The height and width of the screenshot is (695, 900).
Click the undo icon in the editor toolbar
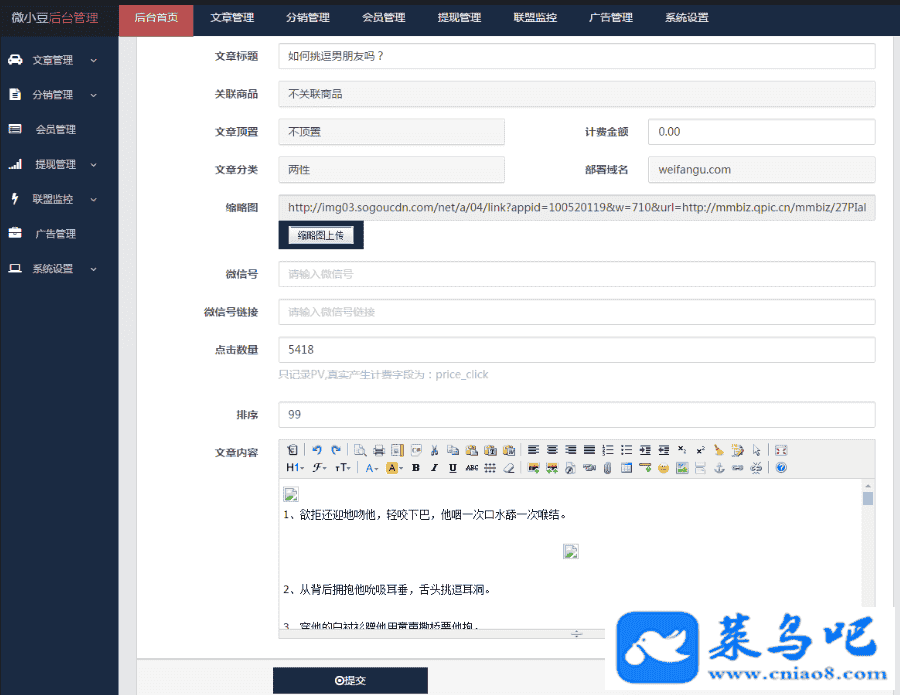tap(316, 450)
